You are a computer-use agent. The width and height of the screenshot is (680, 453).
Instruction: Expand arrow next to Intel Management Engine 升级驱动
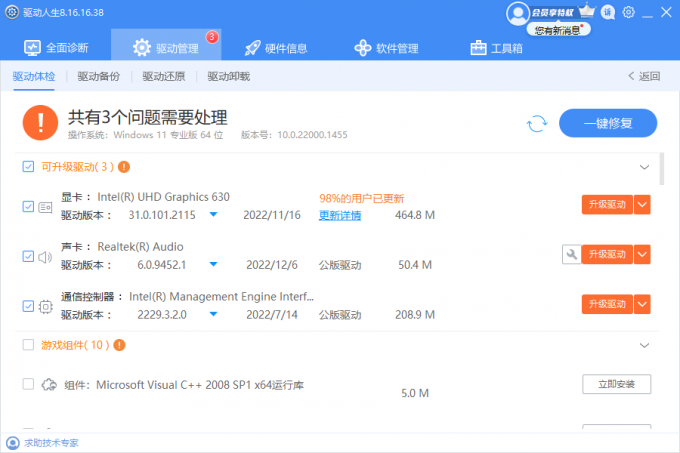643,304
